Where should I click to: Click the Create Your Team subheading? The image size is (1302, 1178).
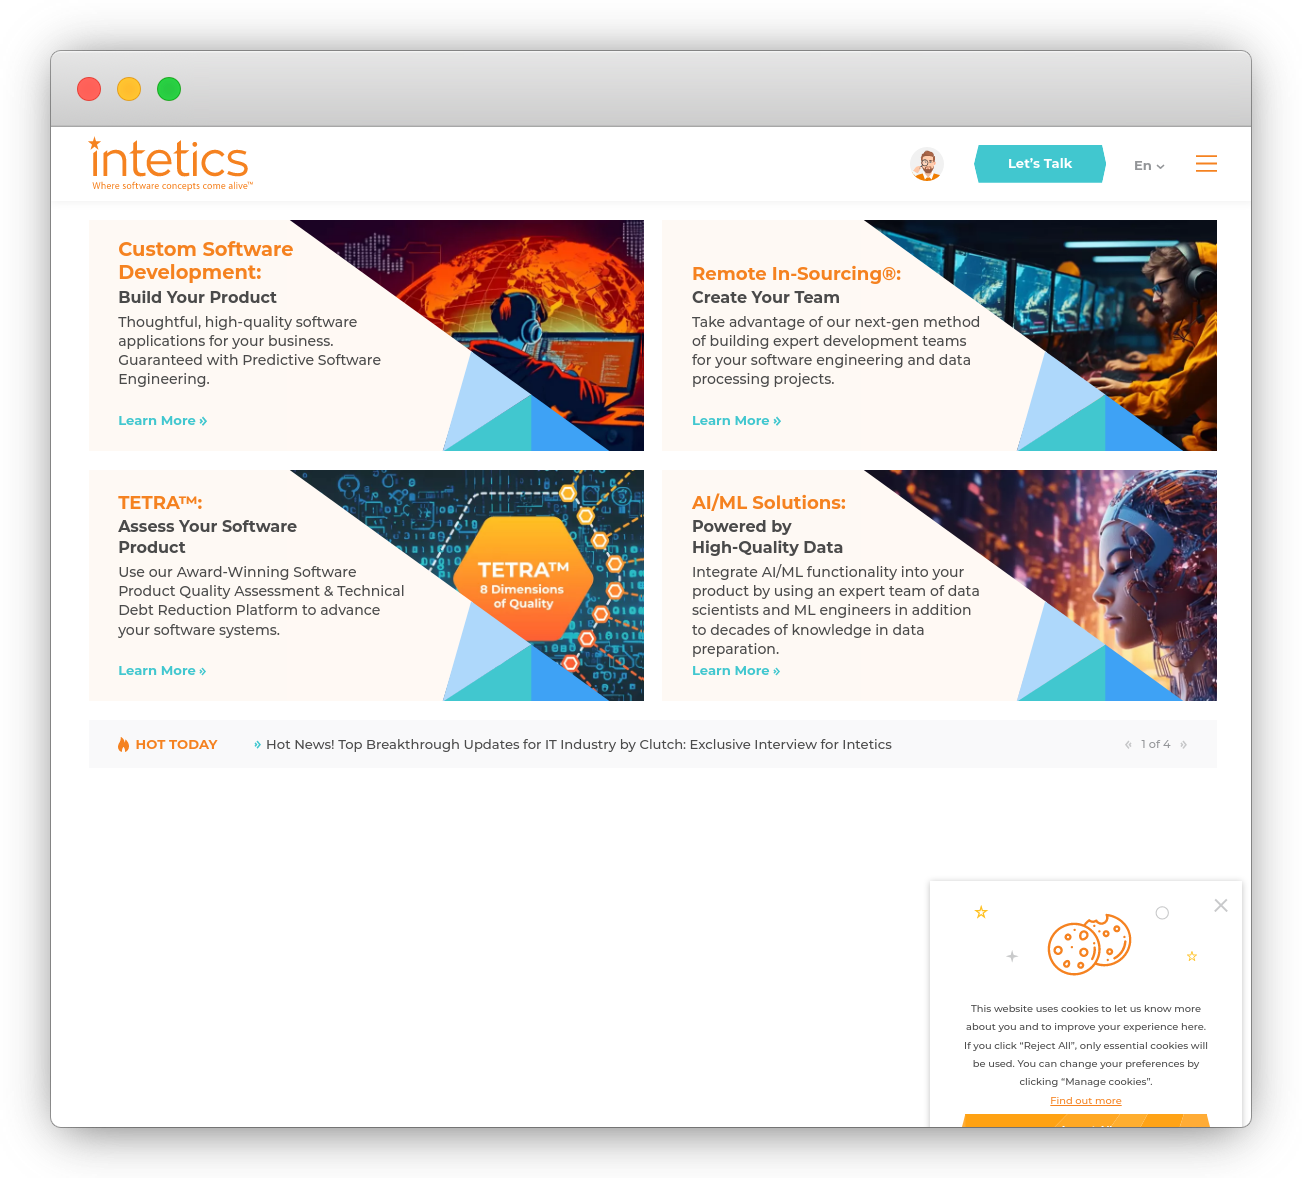766,297
